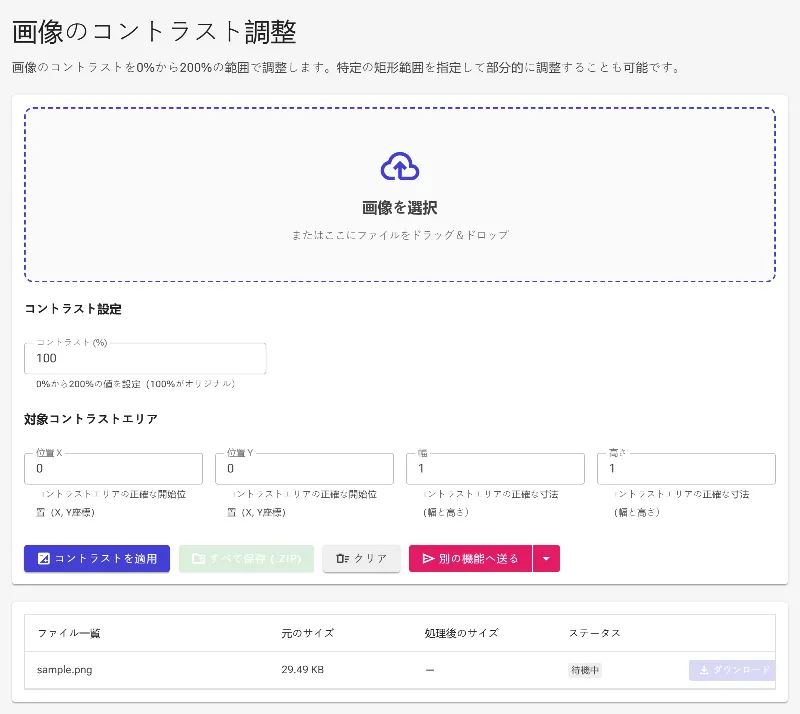The image size is (800, 714).
Task: Click the コントラスト (%) input field
Action: click(x=145, y=358)
